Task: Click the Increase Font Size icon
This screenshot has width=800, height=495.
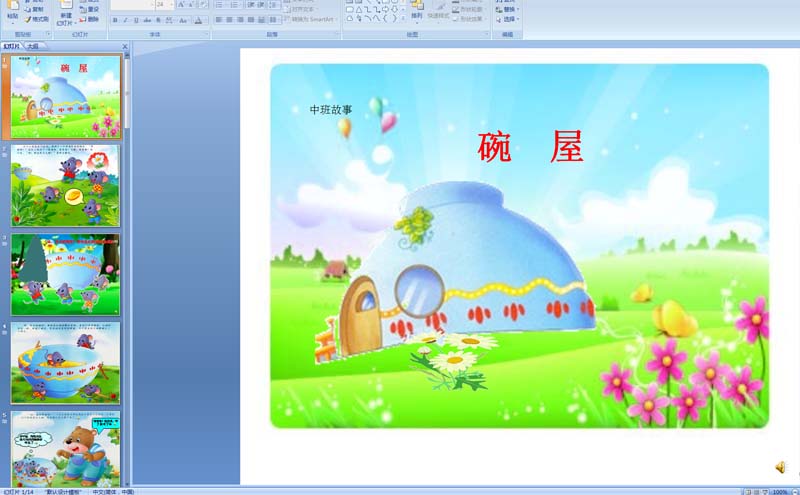Action: (181, 5)
